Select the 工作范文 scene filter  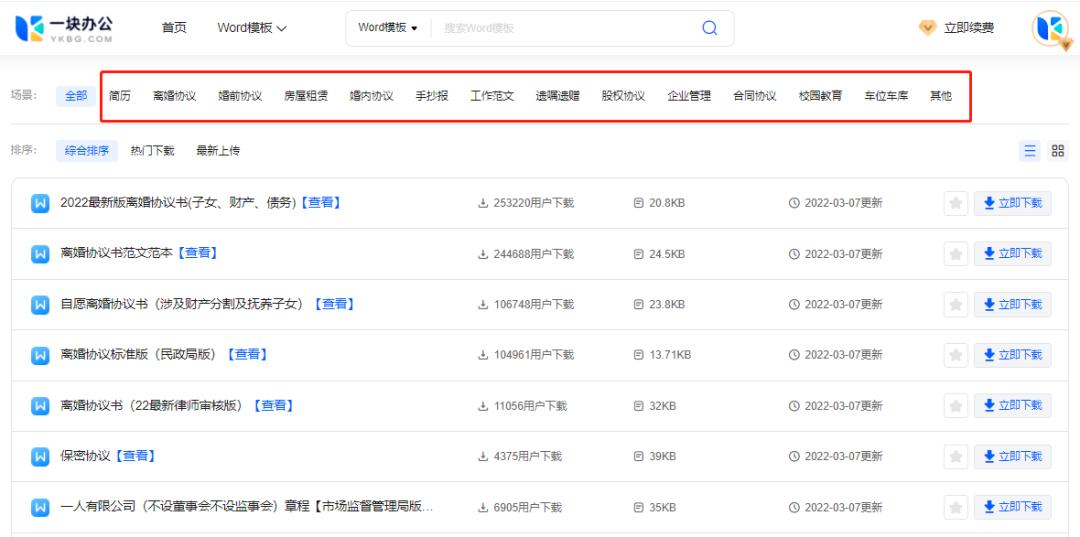click(492, 96)
